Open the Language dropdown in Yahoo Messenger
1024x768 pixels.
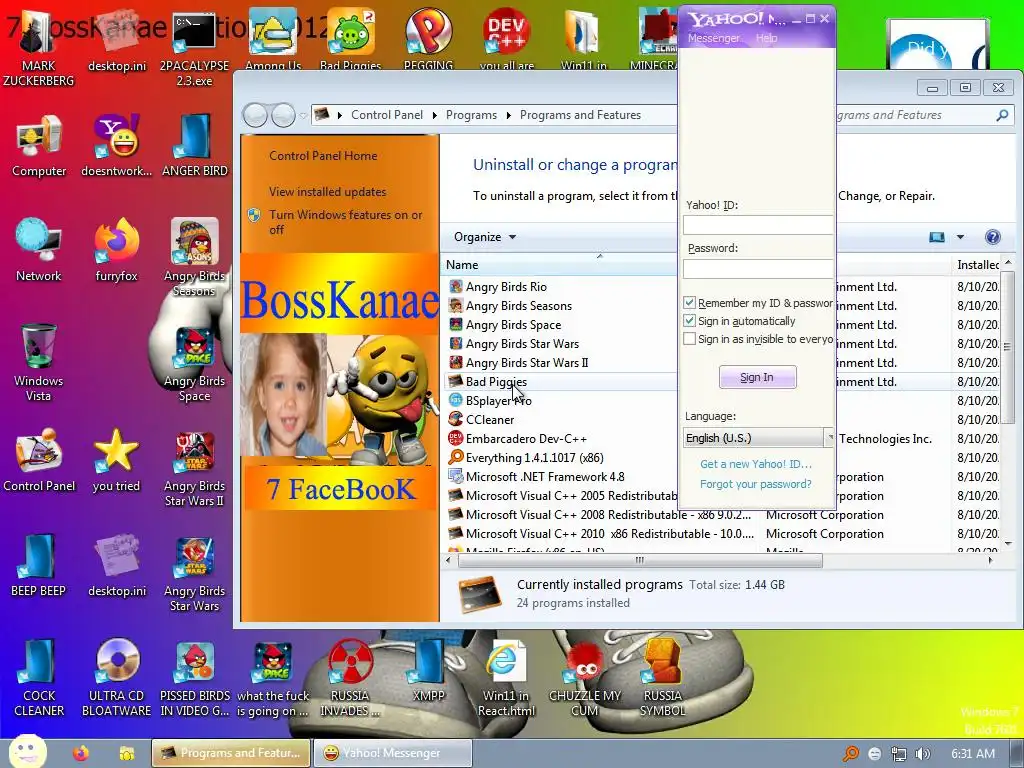[758, 438]
